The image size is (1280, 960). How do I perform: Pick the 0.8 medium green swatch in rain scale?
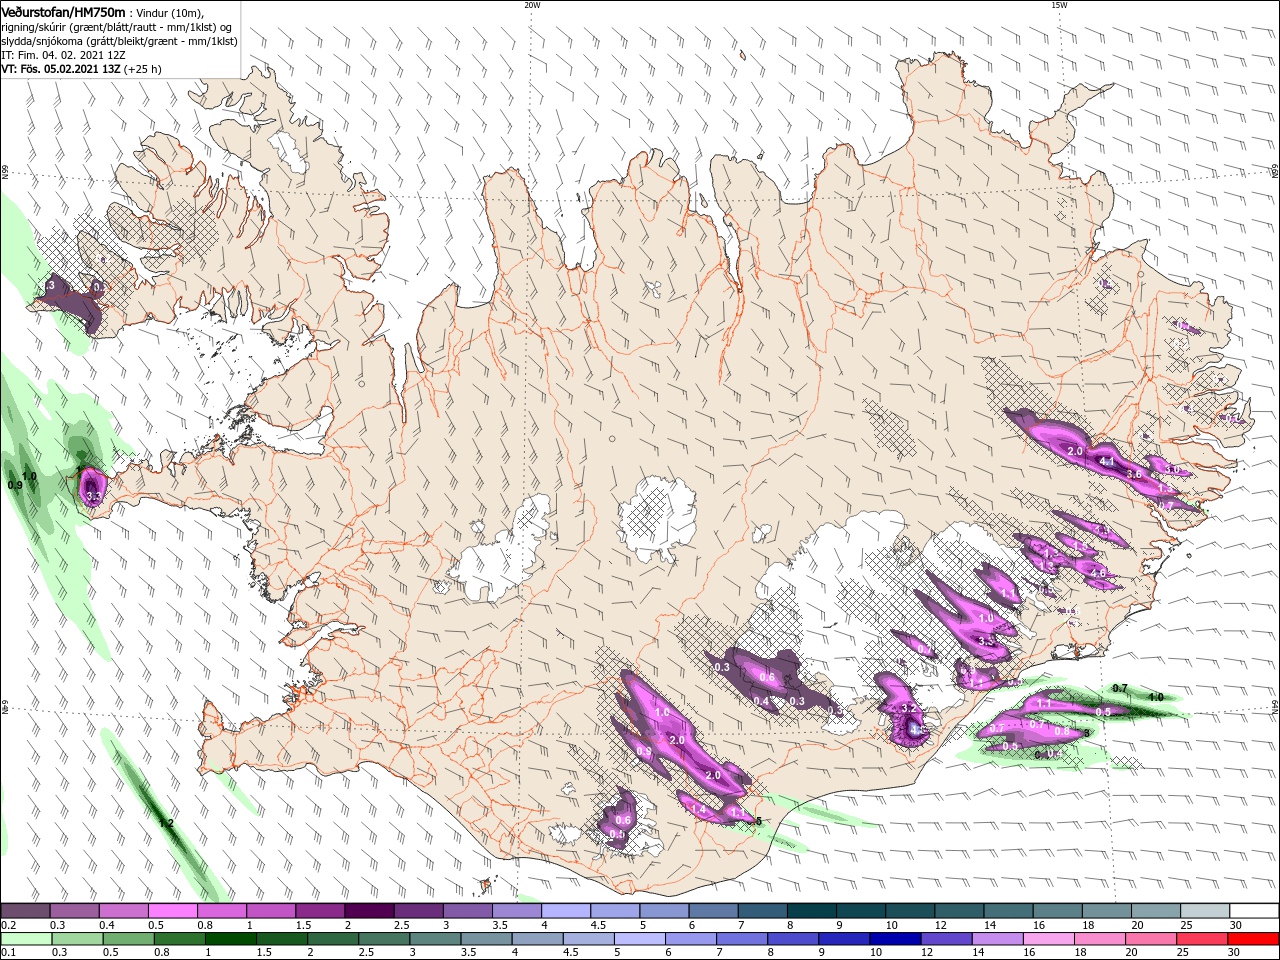coord(182,939)
